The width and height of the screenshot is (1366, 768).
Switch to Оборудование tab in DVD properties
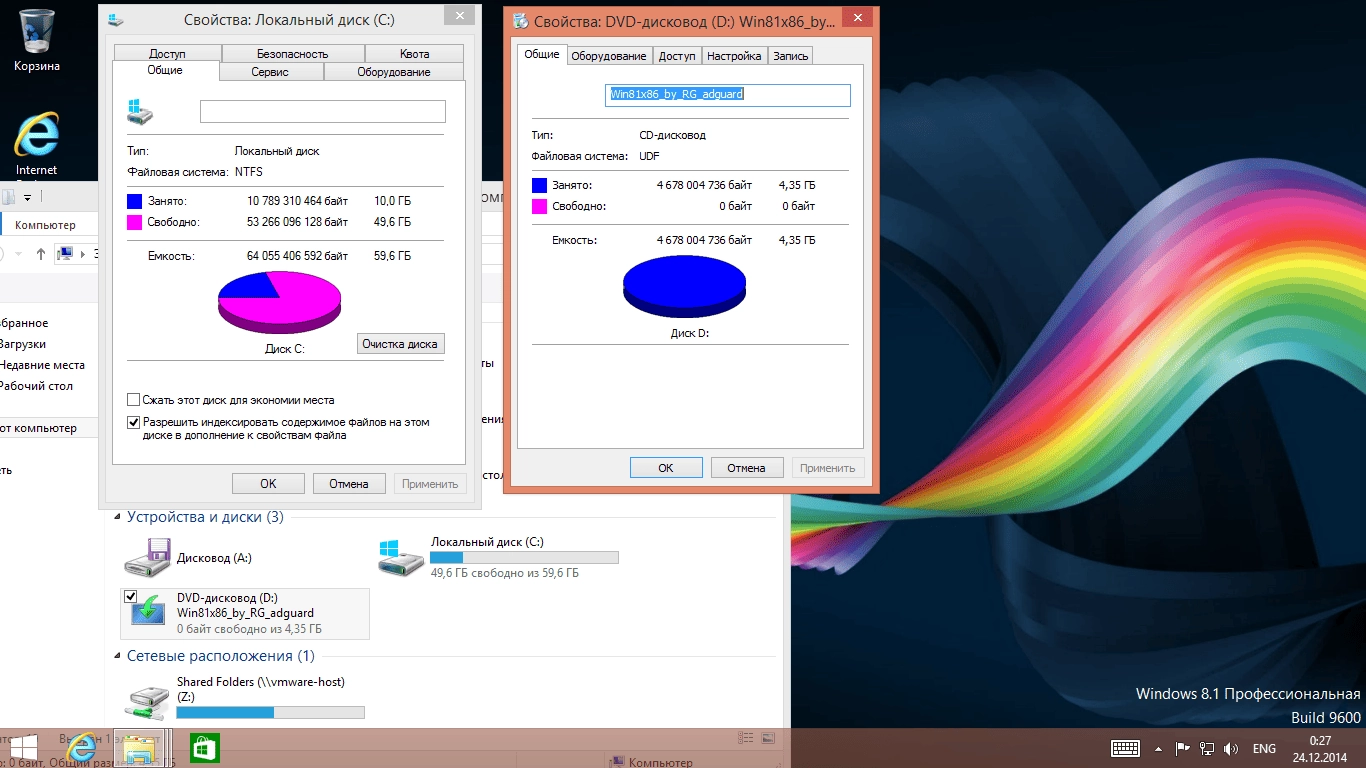coord(610,56)
